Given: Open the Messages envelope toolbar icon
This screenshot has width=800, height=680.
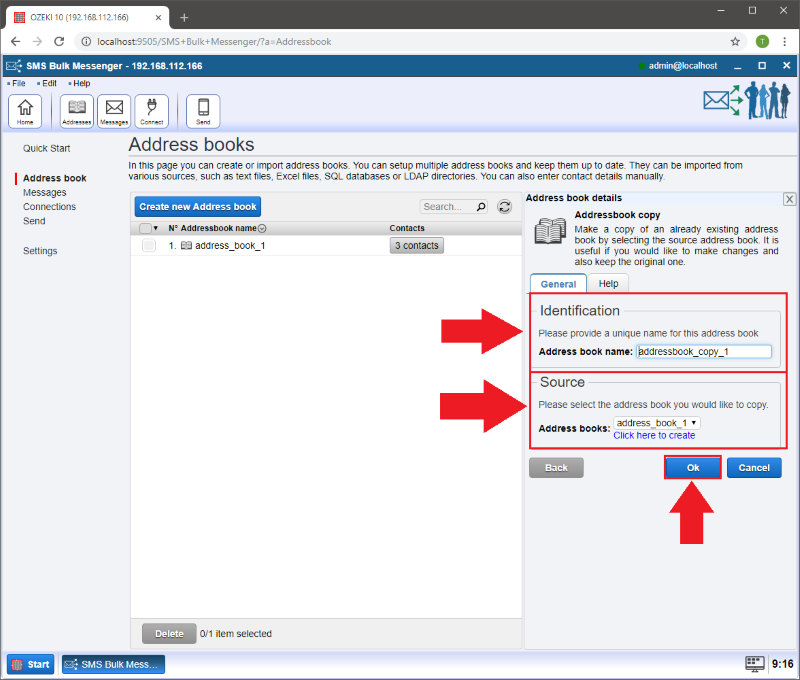Looking at the screenshot, I should pos(114,110).
